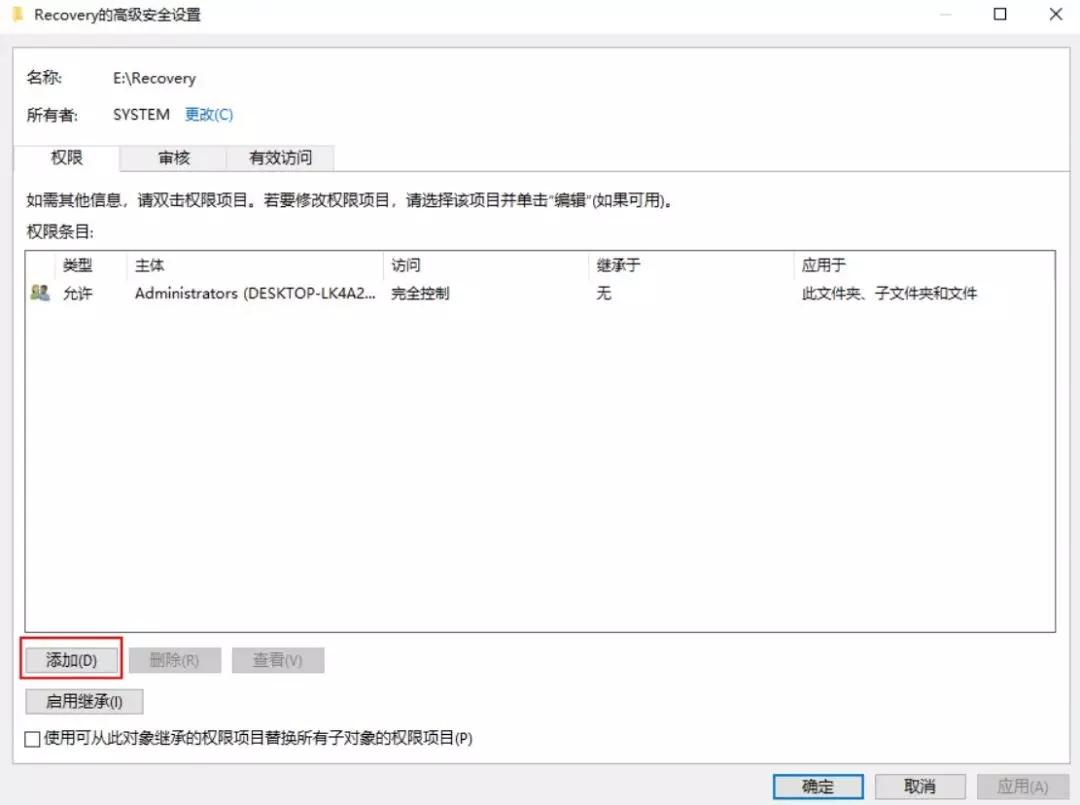Maximize the advanced security settings window
The height and width of the screenshot is (805, 1080).
[1000, 15]
